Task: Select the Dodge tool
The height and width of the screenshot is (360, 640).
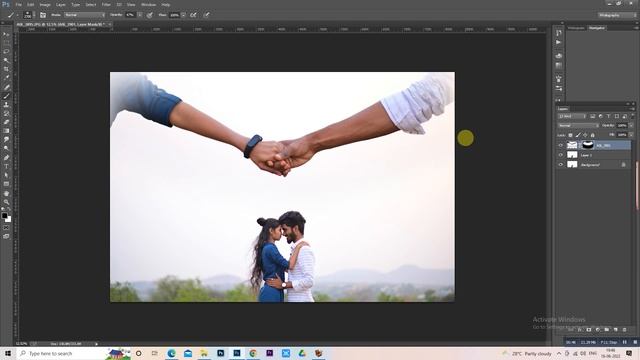Action: click(6, 148)
